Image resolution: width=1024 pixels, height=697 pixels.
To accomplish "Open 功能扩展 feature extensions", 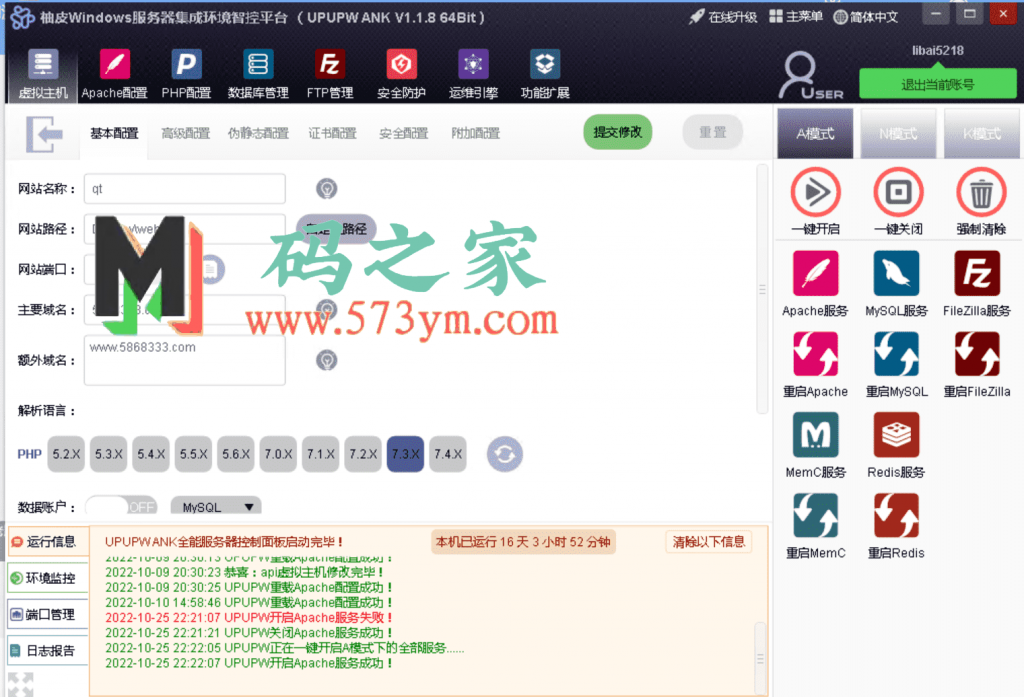I will point(545,74).
